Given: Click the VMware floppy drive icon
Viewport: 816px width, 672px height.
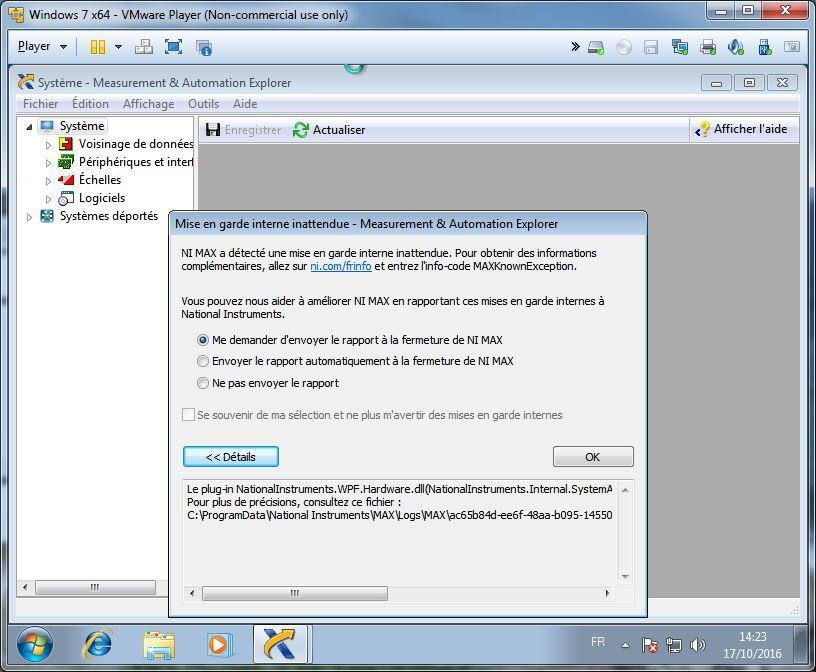Looking at the screenshot, I should [651, 47].
